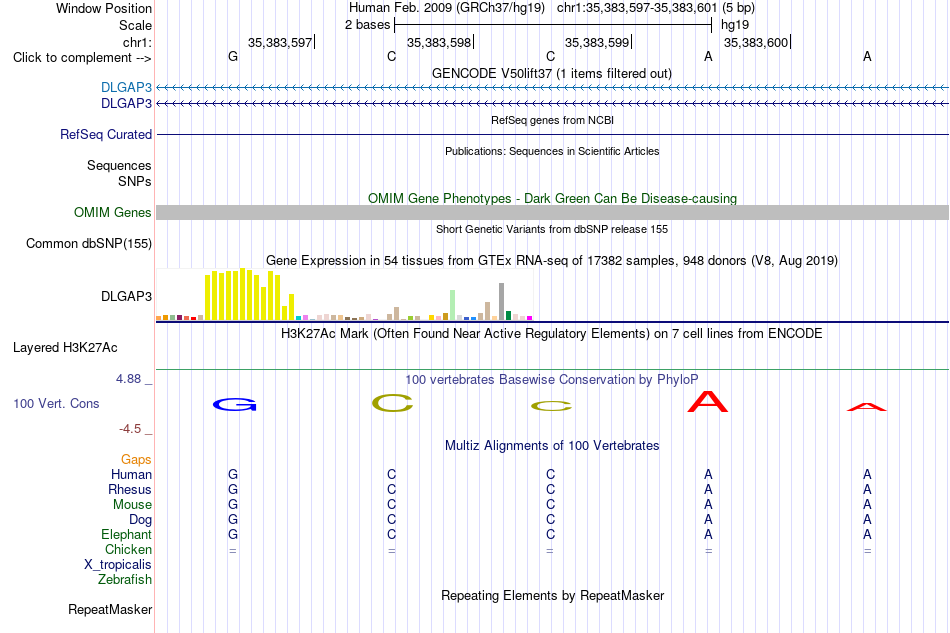Click the 'Dog' species row label

pos(140,520)
